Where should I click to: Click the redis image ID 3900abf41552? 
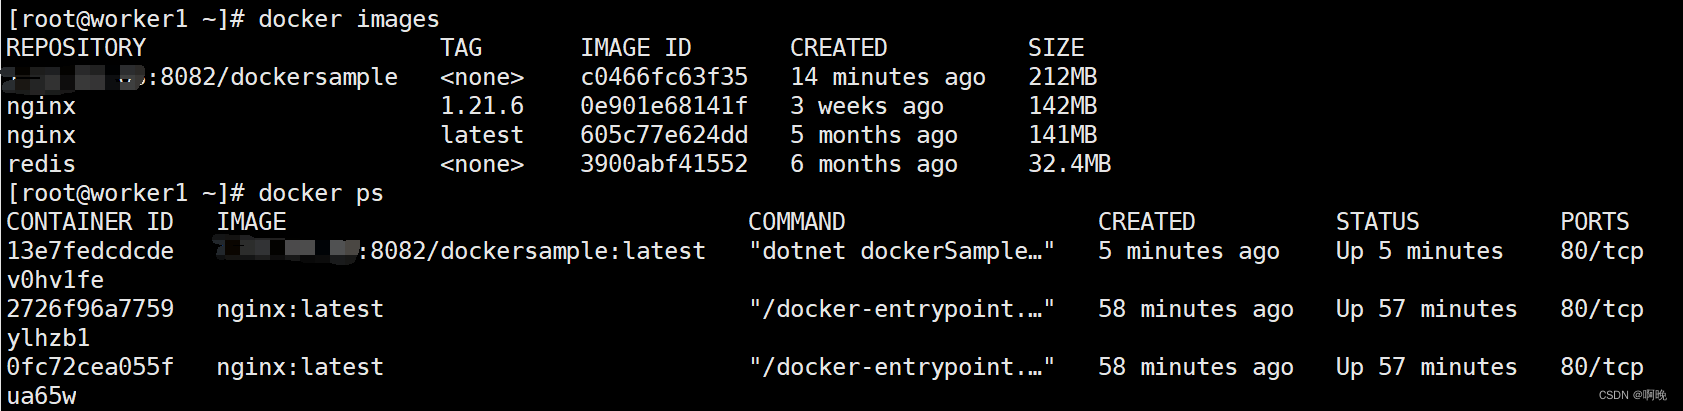(x=663, y=164)
